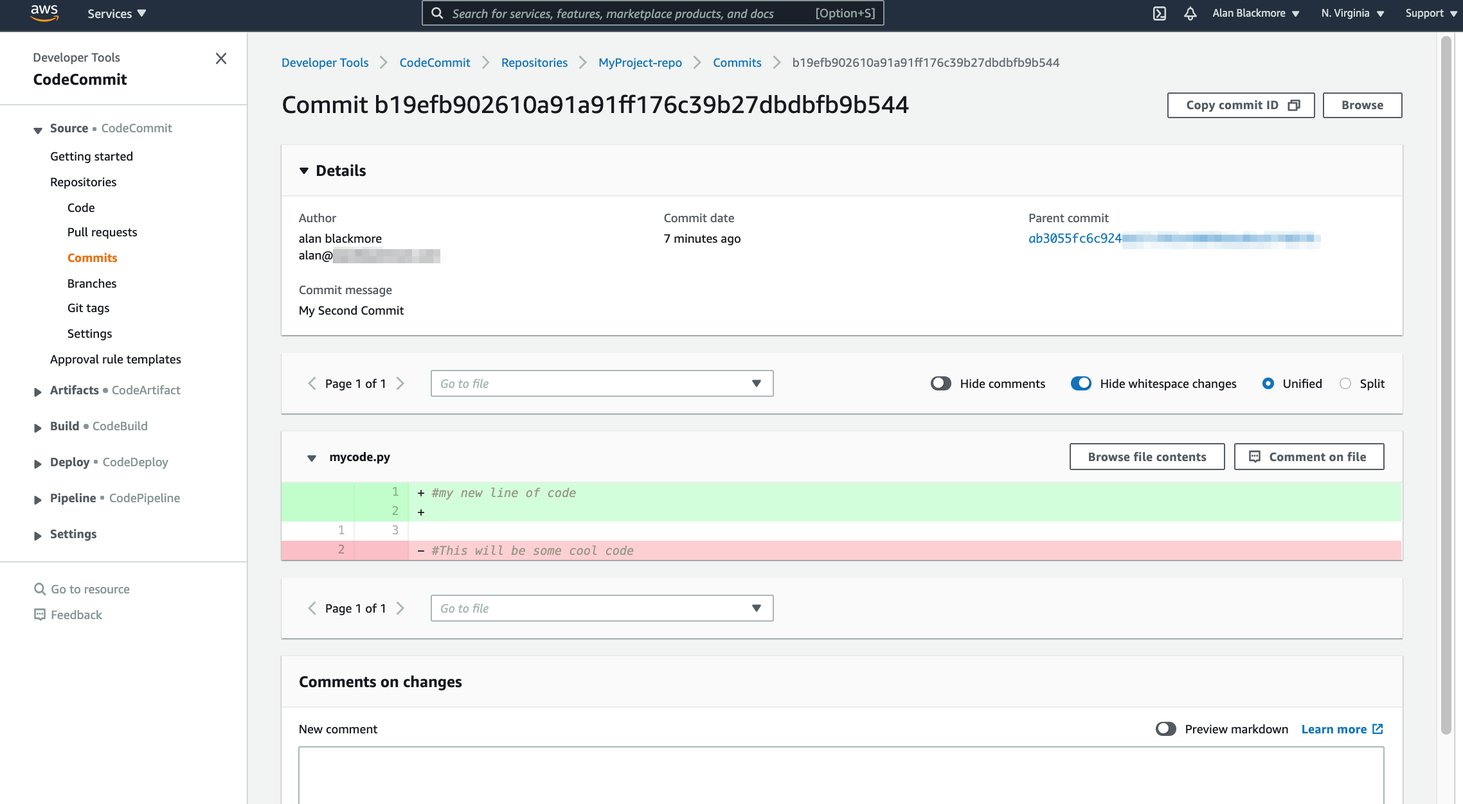Open AWS CloudShell from the top bar
The image size is (1463, 804).
click(1158, 14)
